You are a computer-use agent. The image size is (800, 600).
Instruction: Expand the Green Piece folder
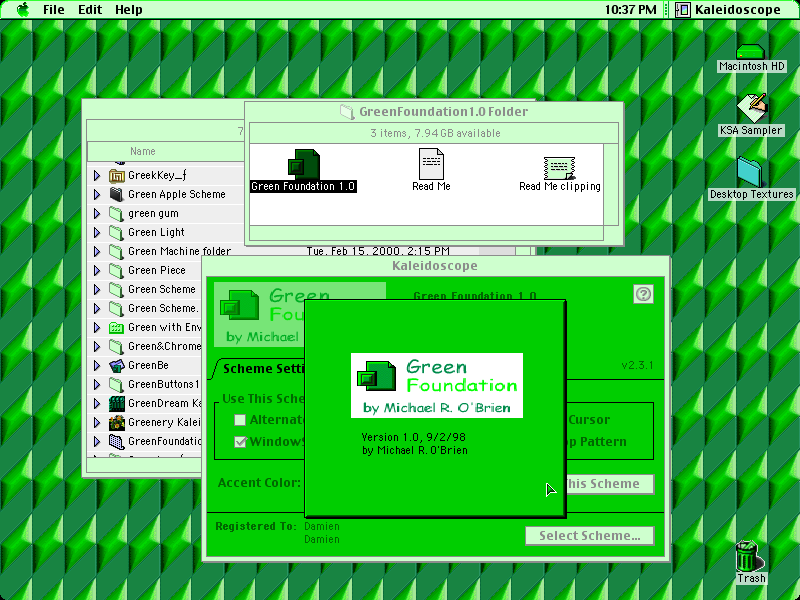(x=97, y=270)
